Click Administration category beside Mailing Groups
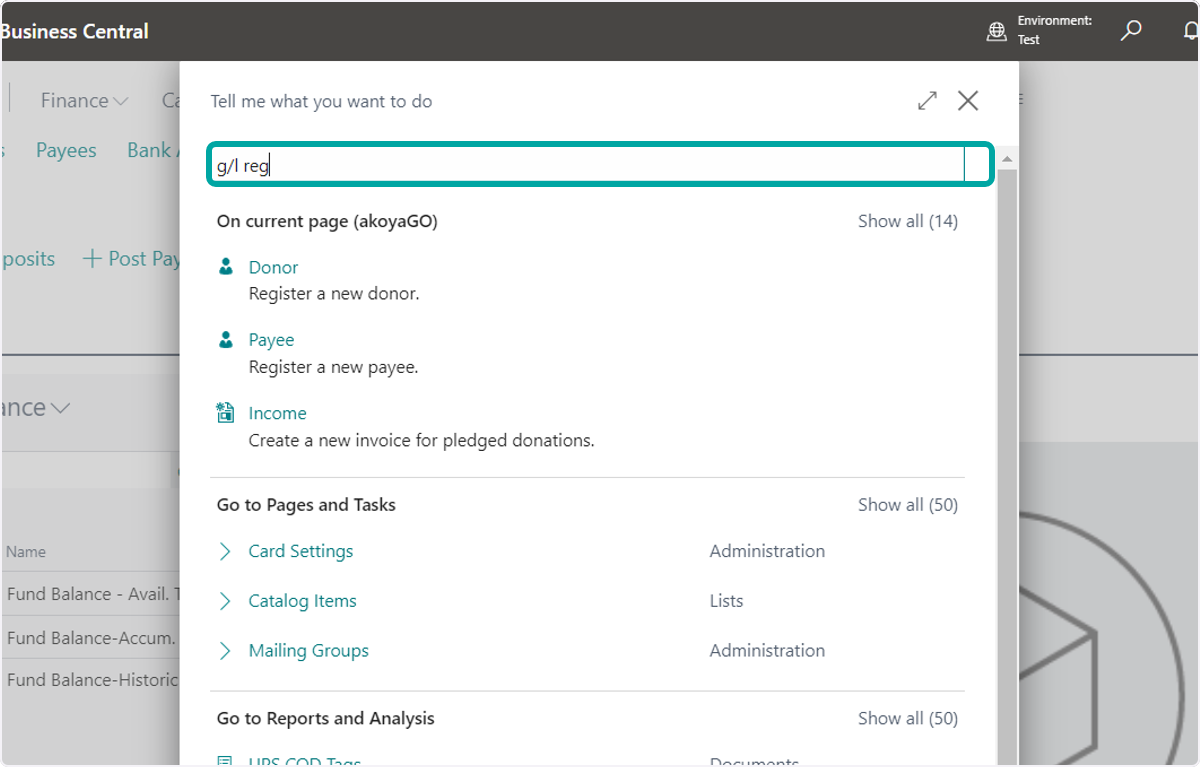 pyautogui.click(x=767, y=651)
